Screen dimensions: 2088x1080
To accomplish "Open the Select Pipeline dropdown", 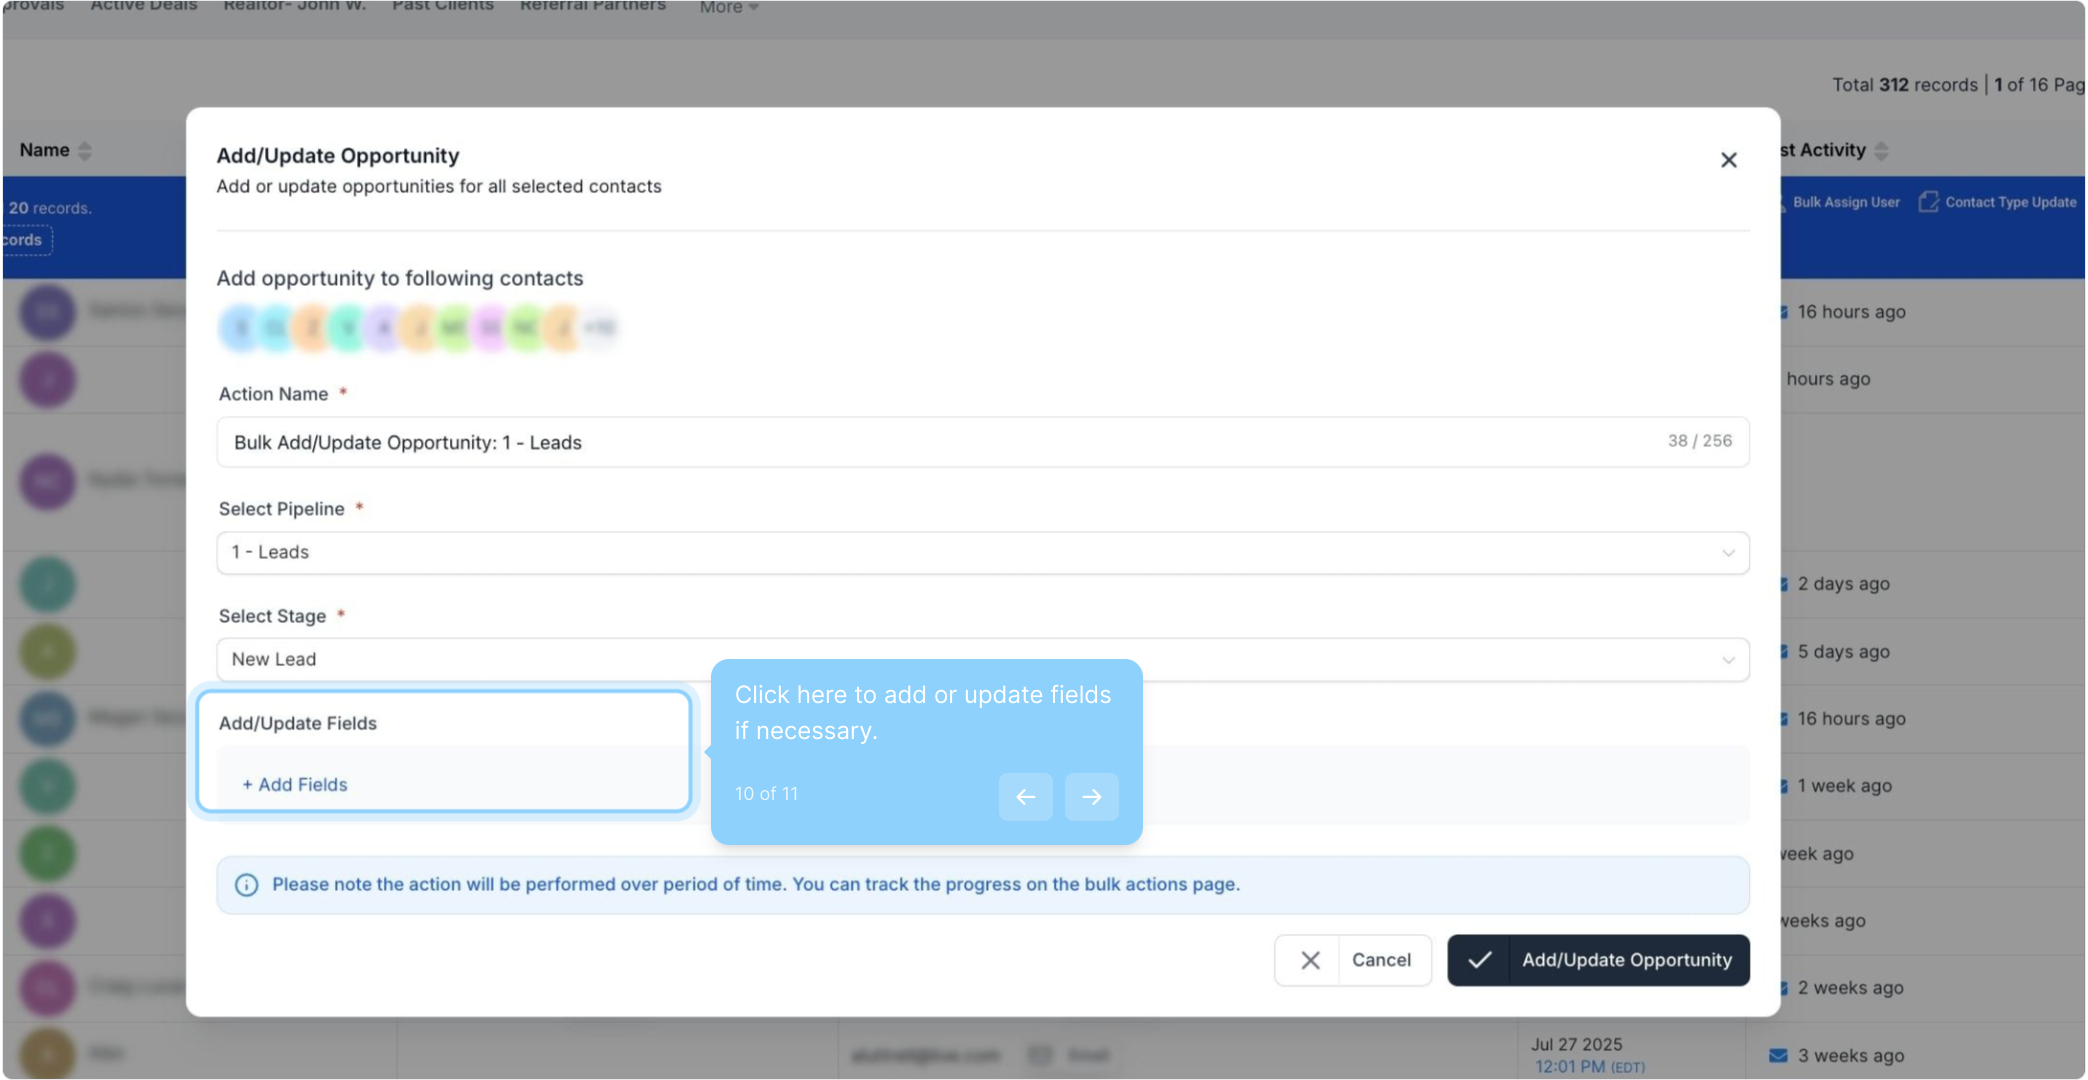I will [982, 553].
